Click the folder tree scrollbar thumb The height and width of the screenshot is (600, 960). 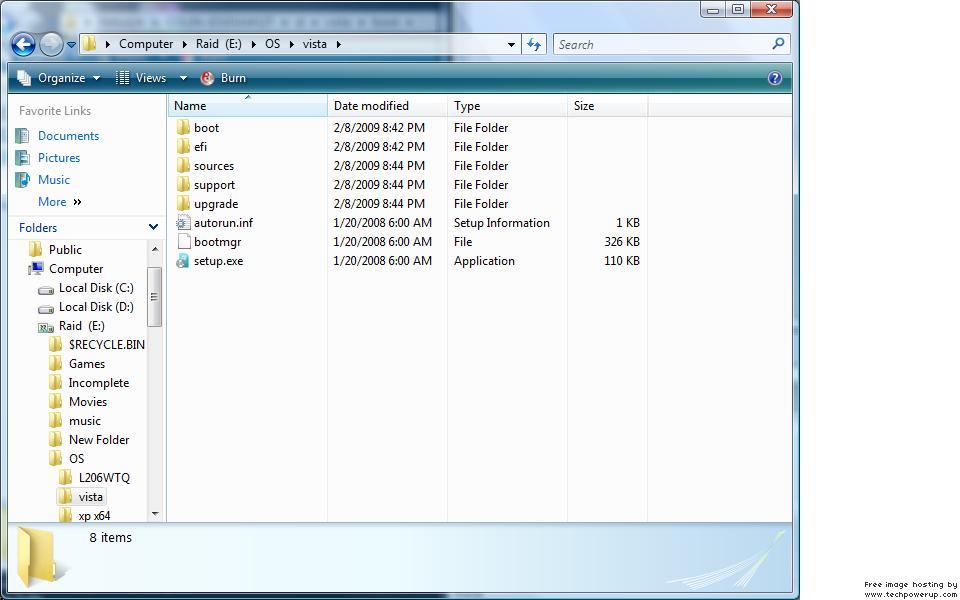[x=155, y=297]
